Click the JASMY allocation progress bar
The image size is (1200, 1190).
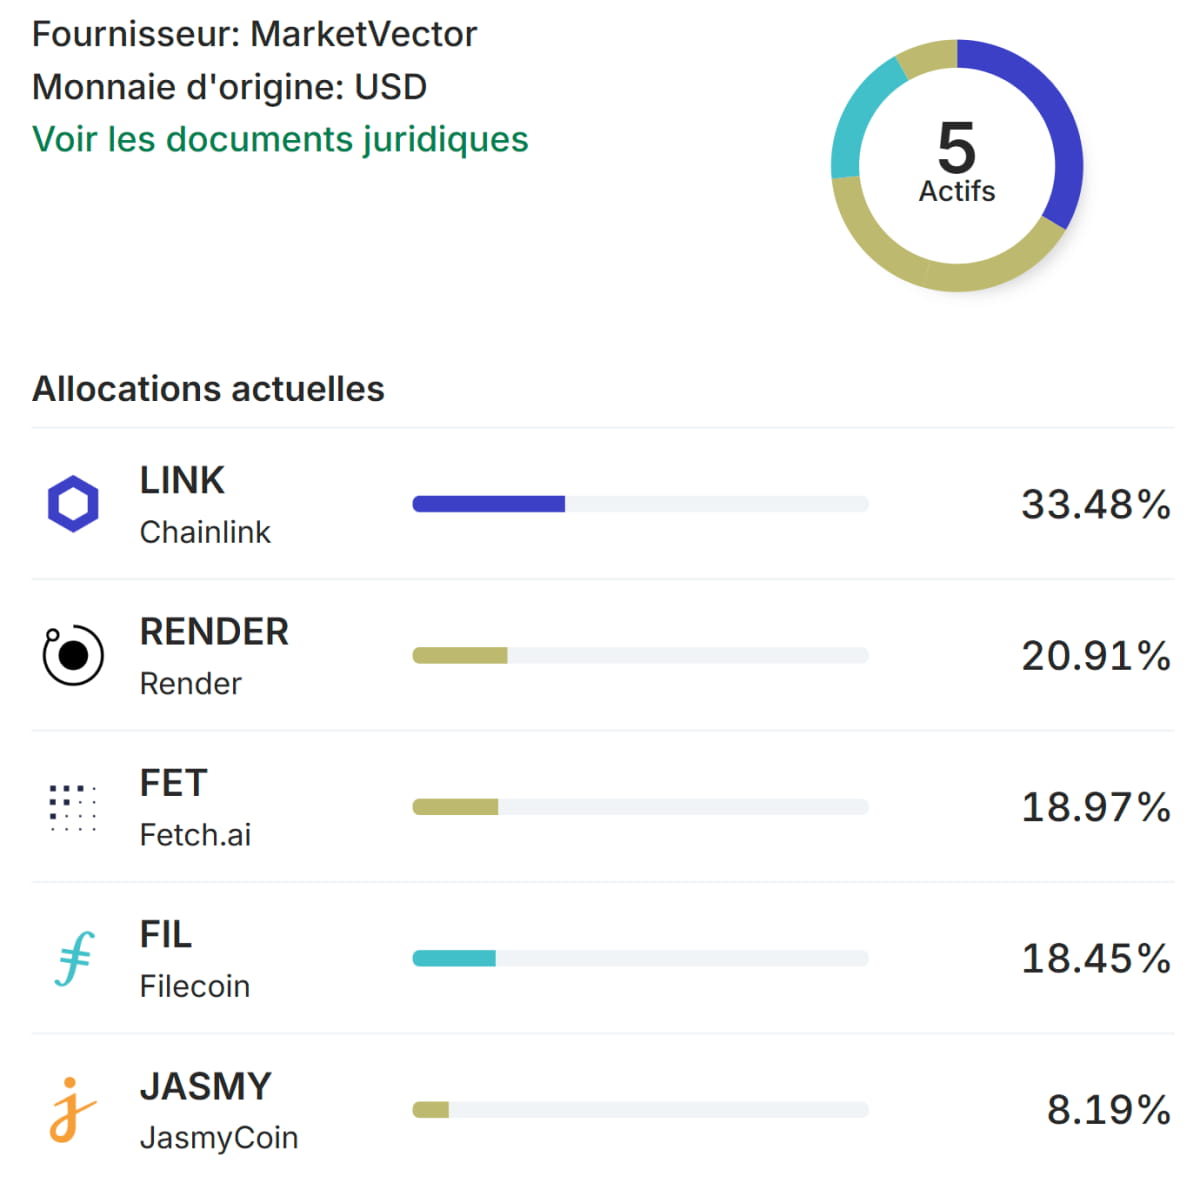(x=640, y=1110)
